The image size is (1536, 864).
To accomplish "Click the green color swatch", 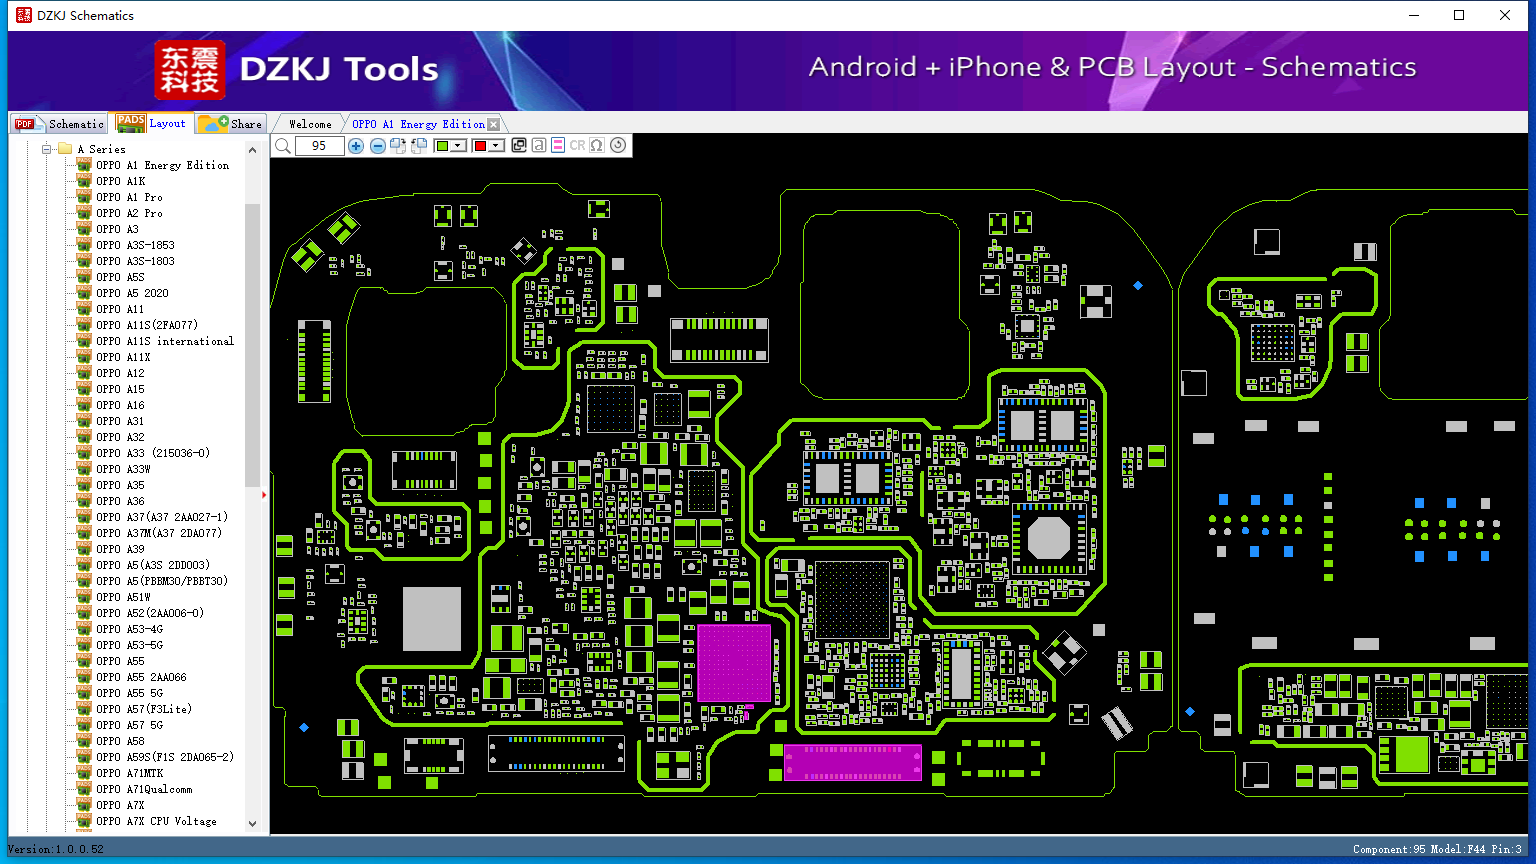I will tap(443, 146).
